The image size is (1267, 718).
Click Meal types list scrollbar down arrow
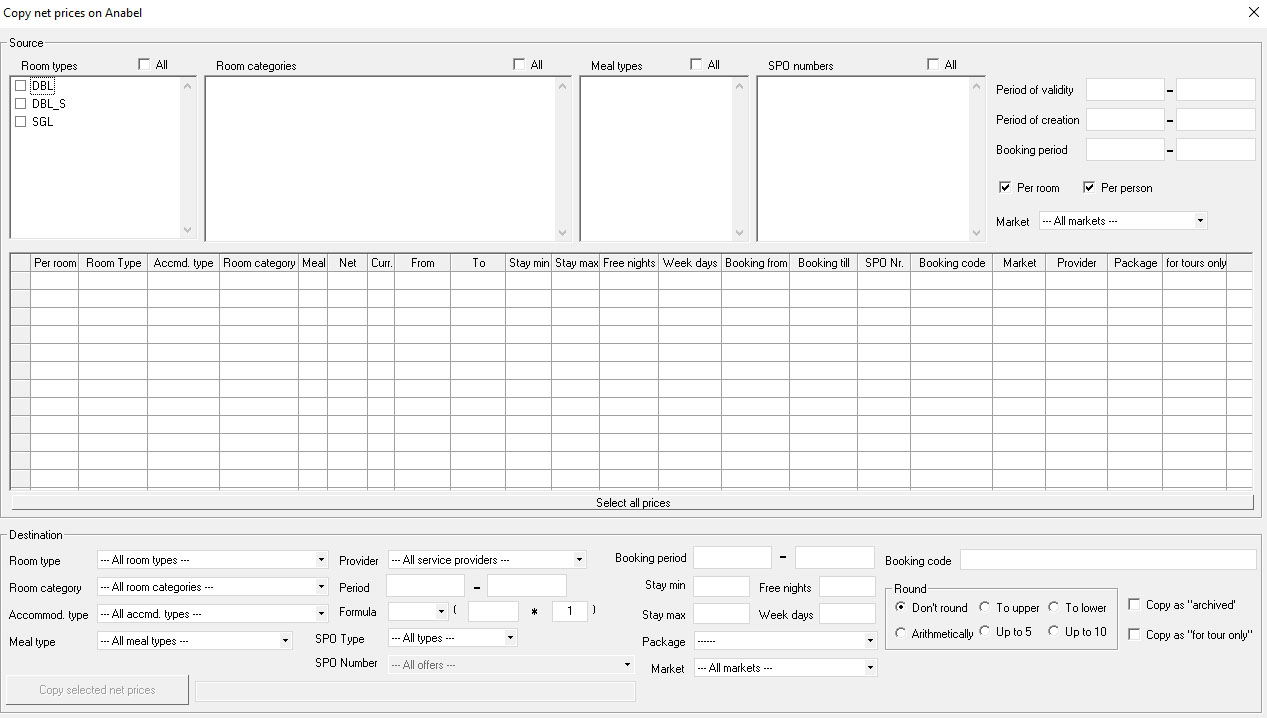click(740, 233)
